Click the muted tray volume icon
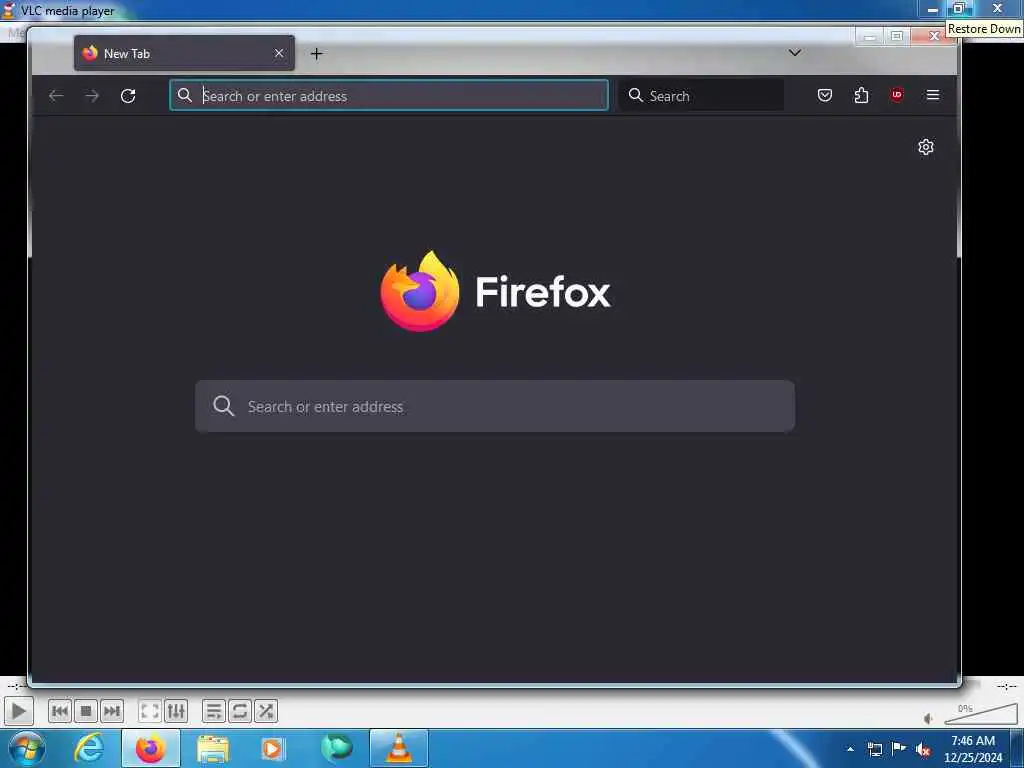 923,750
